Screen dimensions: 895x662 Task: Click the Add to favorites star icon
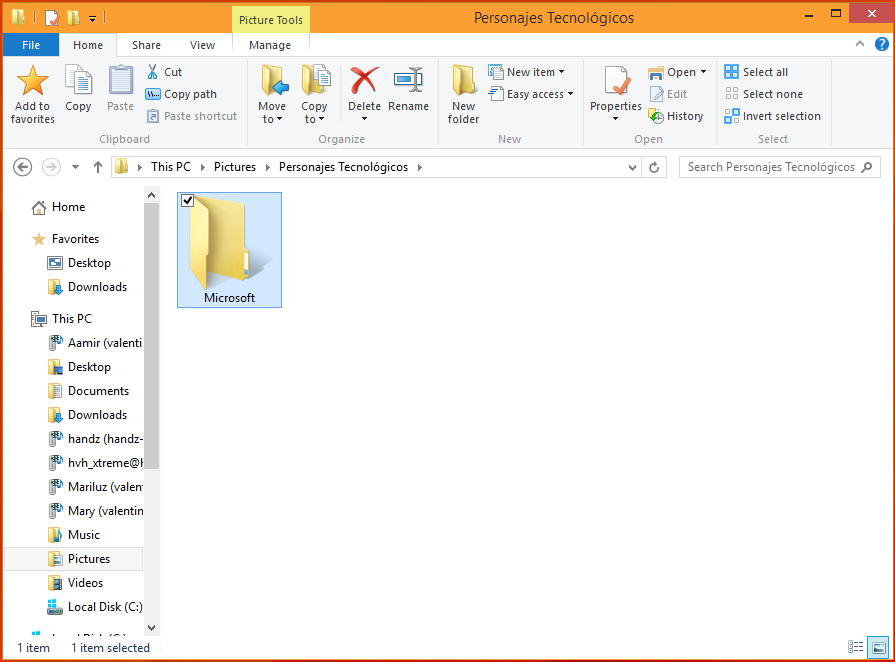(32, 82)
